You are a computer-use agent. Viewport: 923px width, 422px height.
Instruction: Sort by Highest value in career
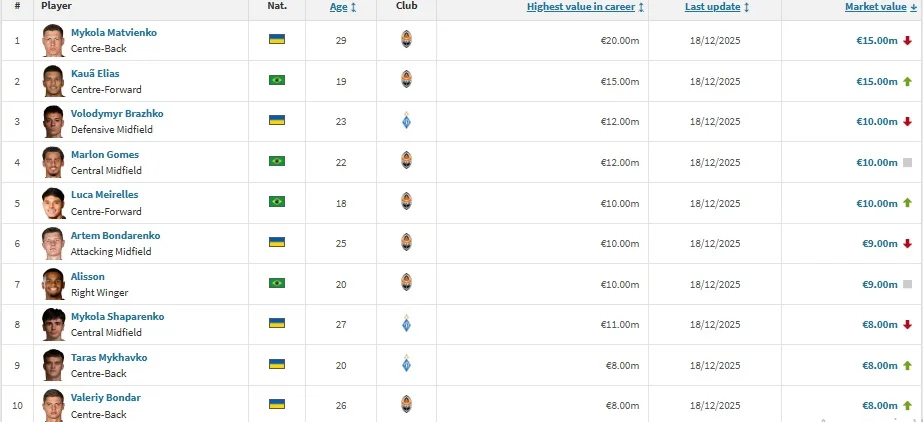(585, 7)
